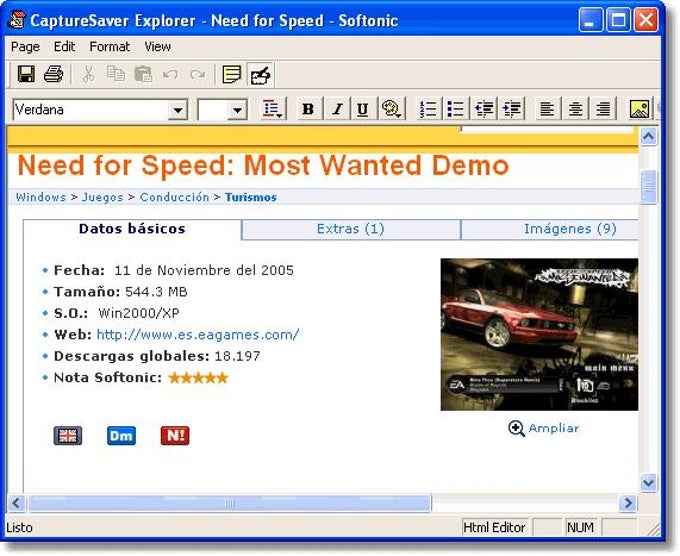This screenshot has height=556, width=680.
Task: Apply numbered list formatting
Action: click(x=428, y=108)
